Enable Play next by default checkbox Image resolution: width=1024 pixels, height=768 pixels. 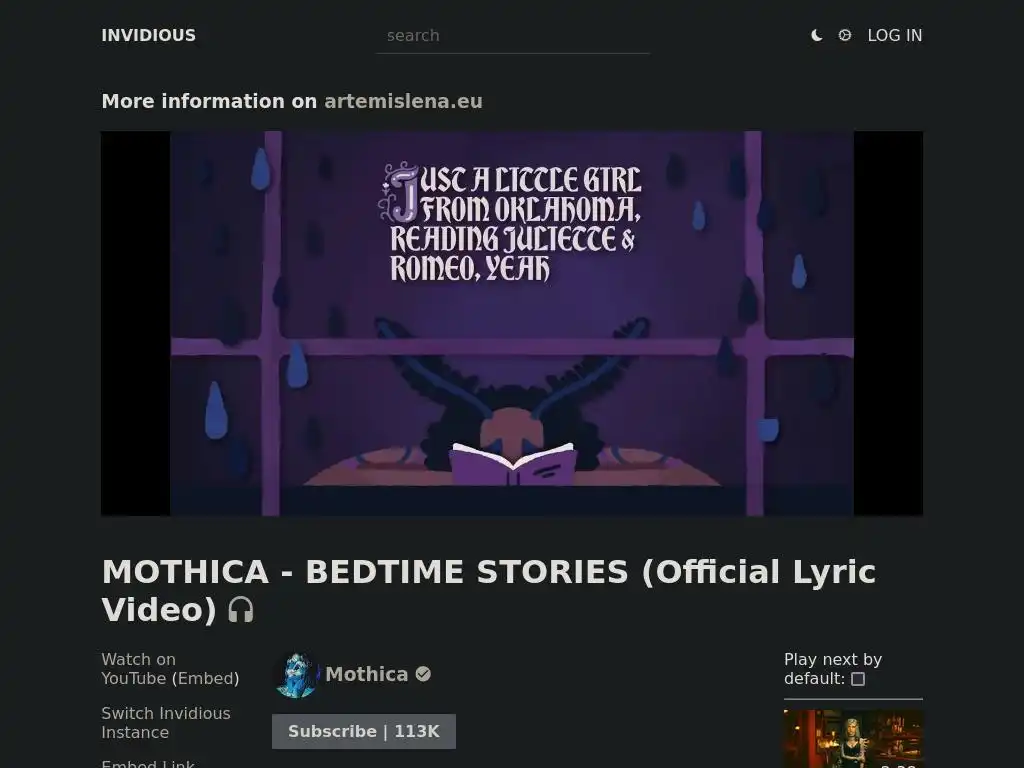858,679
